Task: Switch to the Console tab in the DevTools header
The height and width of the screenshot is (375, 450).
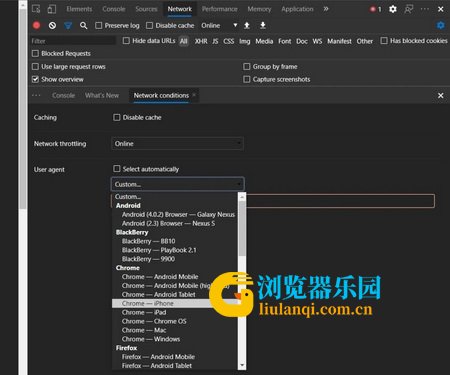Action: click(114, 9)
